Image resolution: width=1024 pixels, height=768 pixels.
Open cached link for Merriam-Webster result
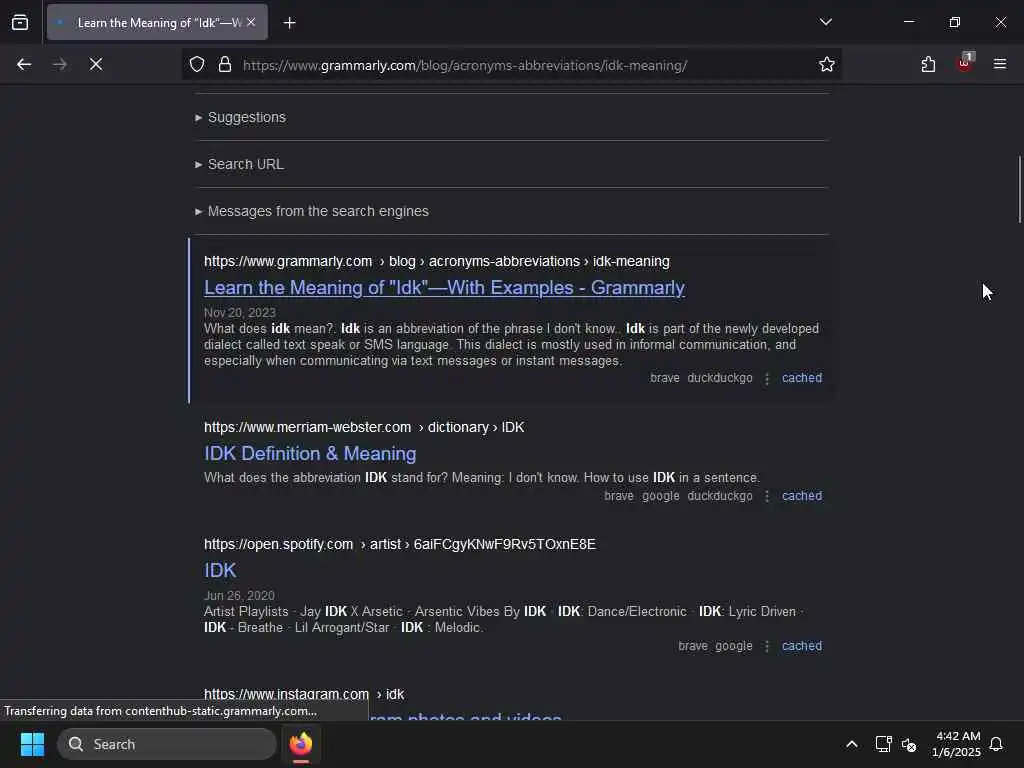tap(801, 496)
